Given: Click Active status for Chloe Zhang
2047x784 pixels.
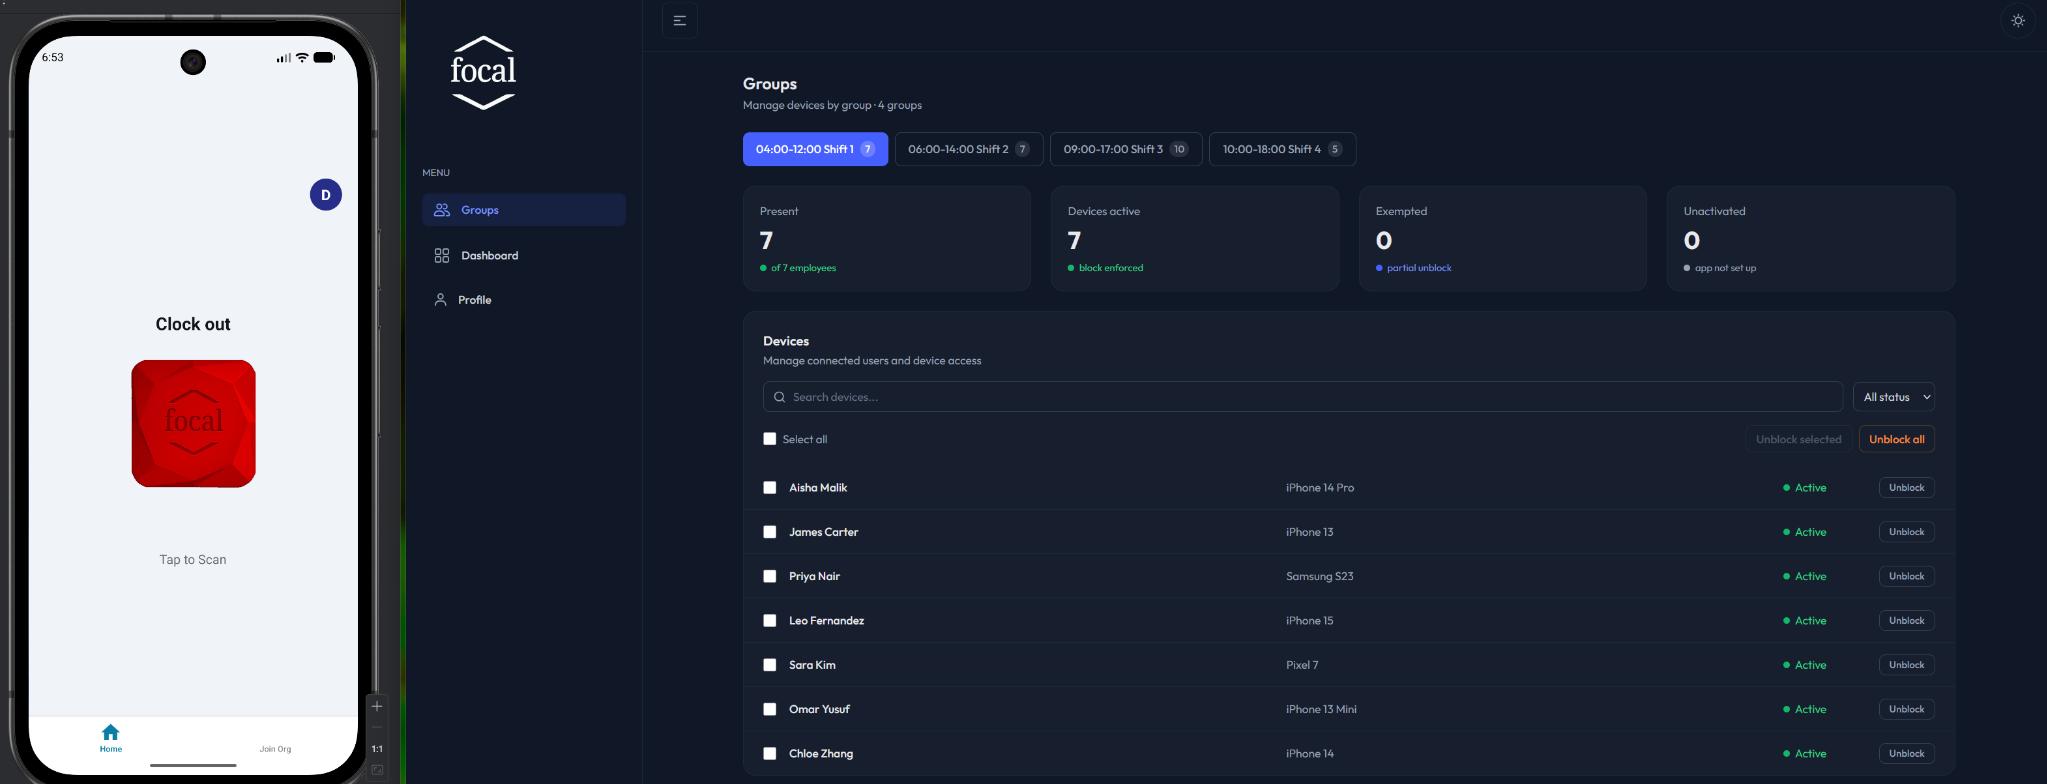Looking at the screenshot, I should coord(1805,754).
